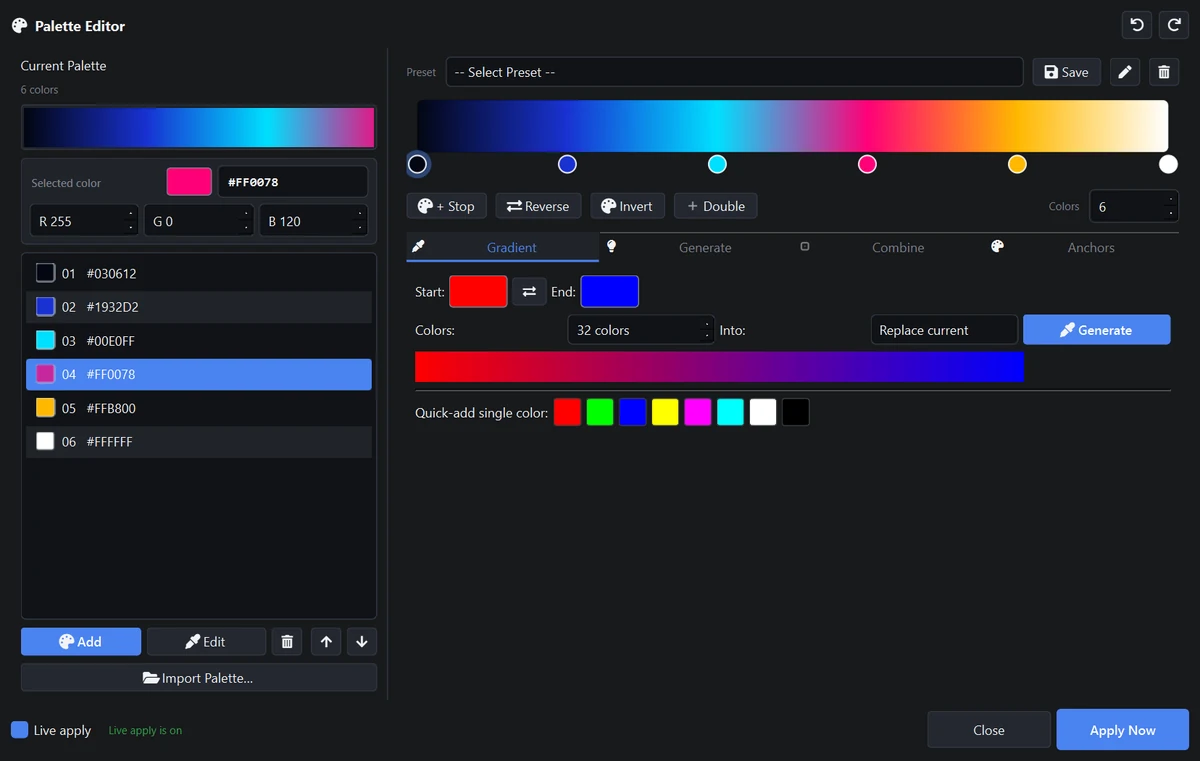The width and height of the screenshot is (1200, 761).
Task: Select palette color 01 #030612
Action: pyautogui.click(x=199, y=273)
